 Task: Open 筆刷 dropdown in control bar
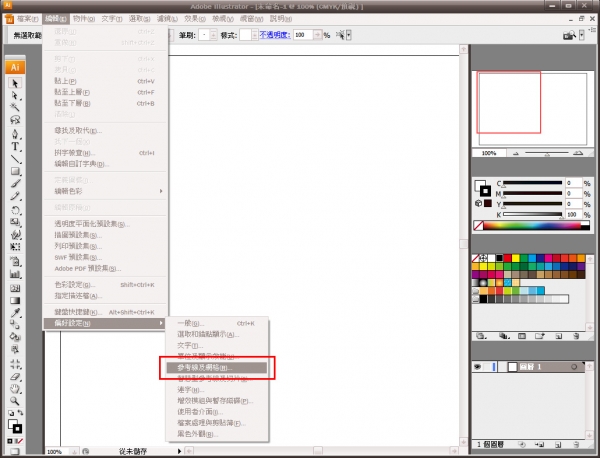[x=213, y=35]
